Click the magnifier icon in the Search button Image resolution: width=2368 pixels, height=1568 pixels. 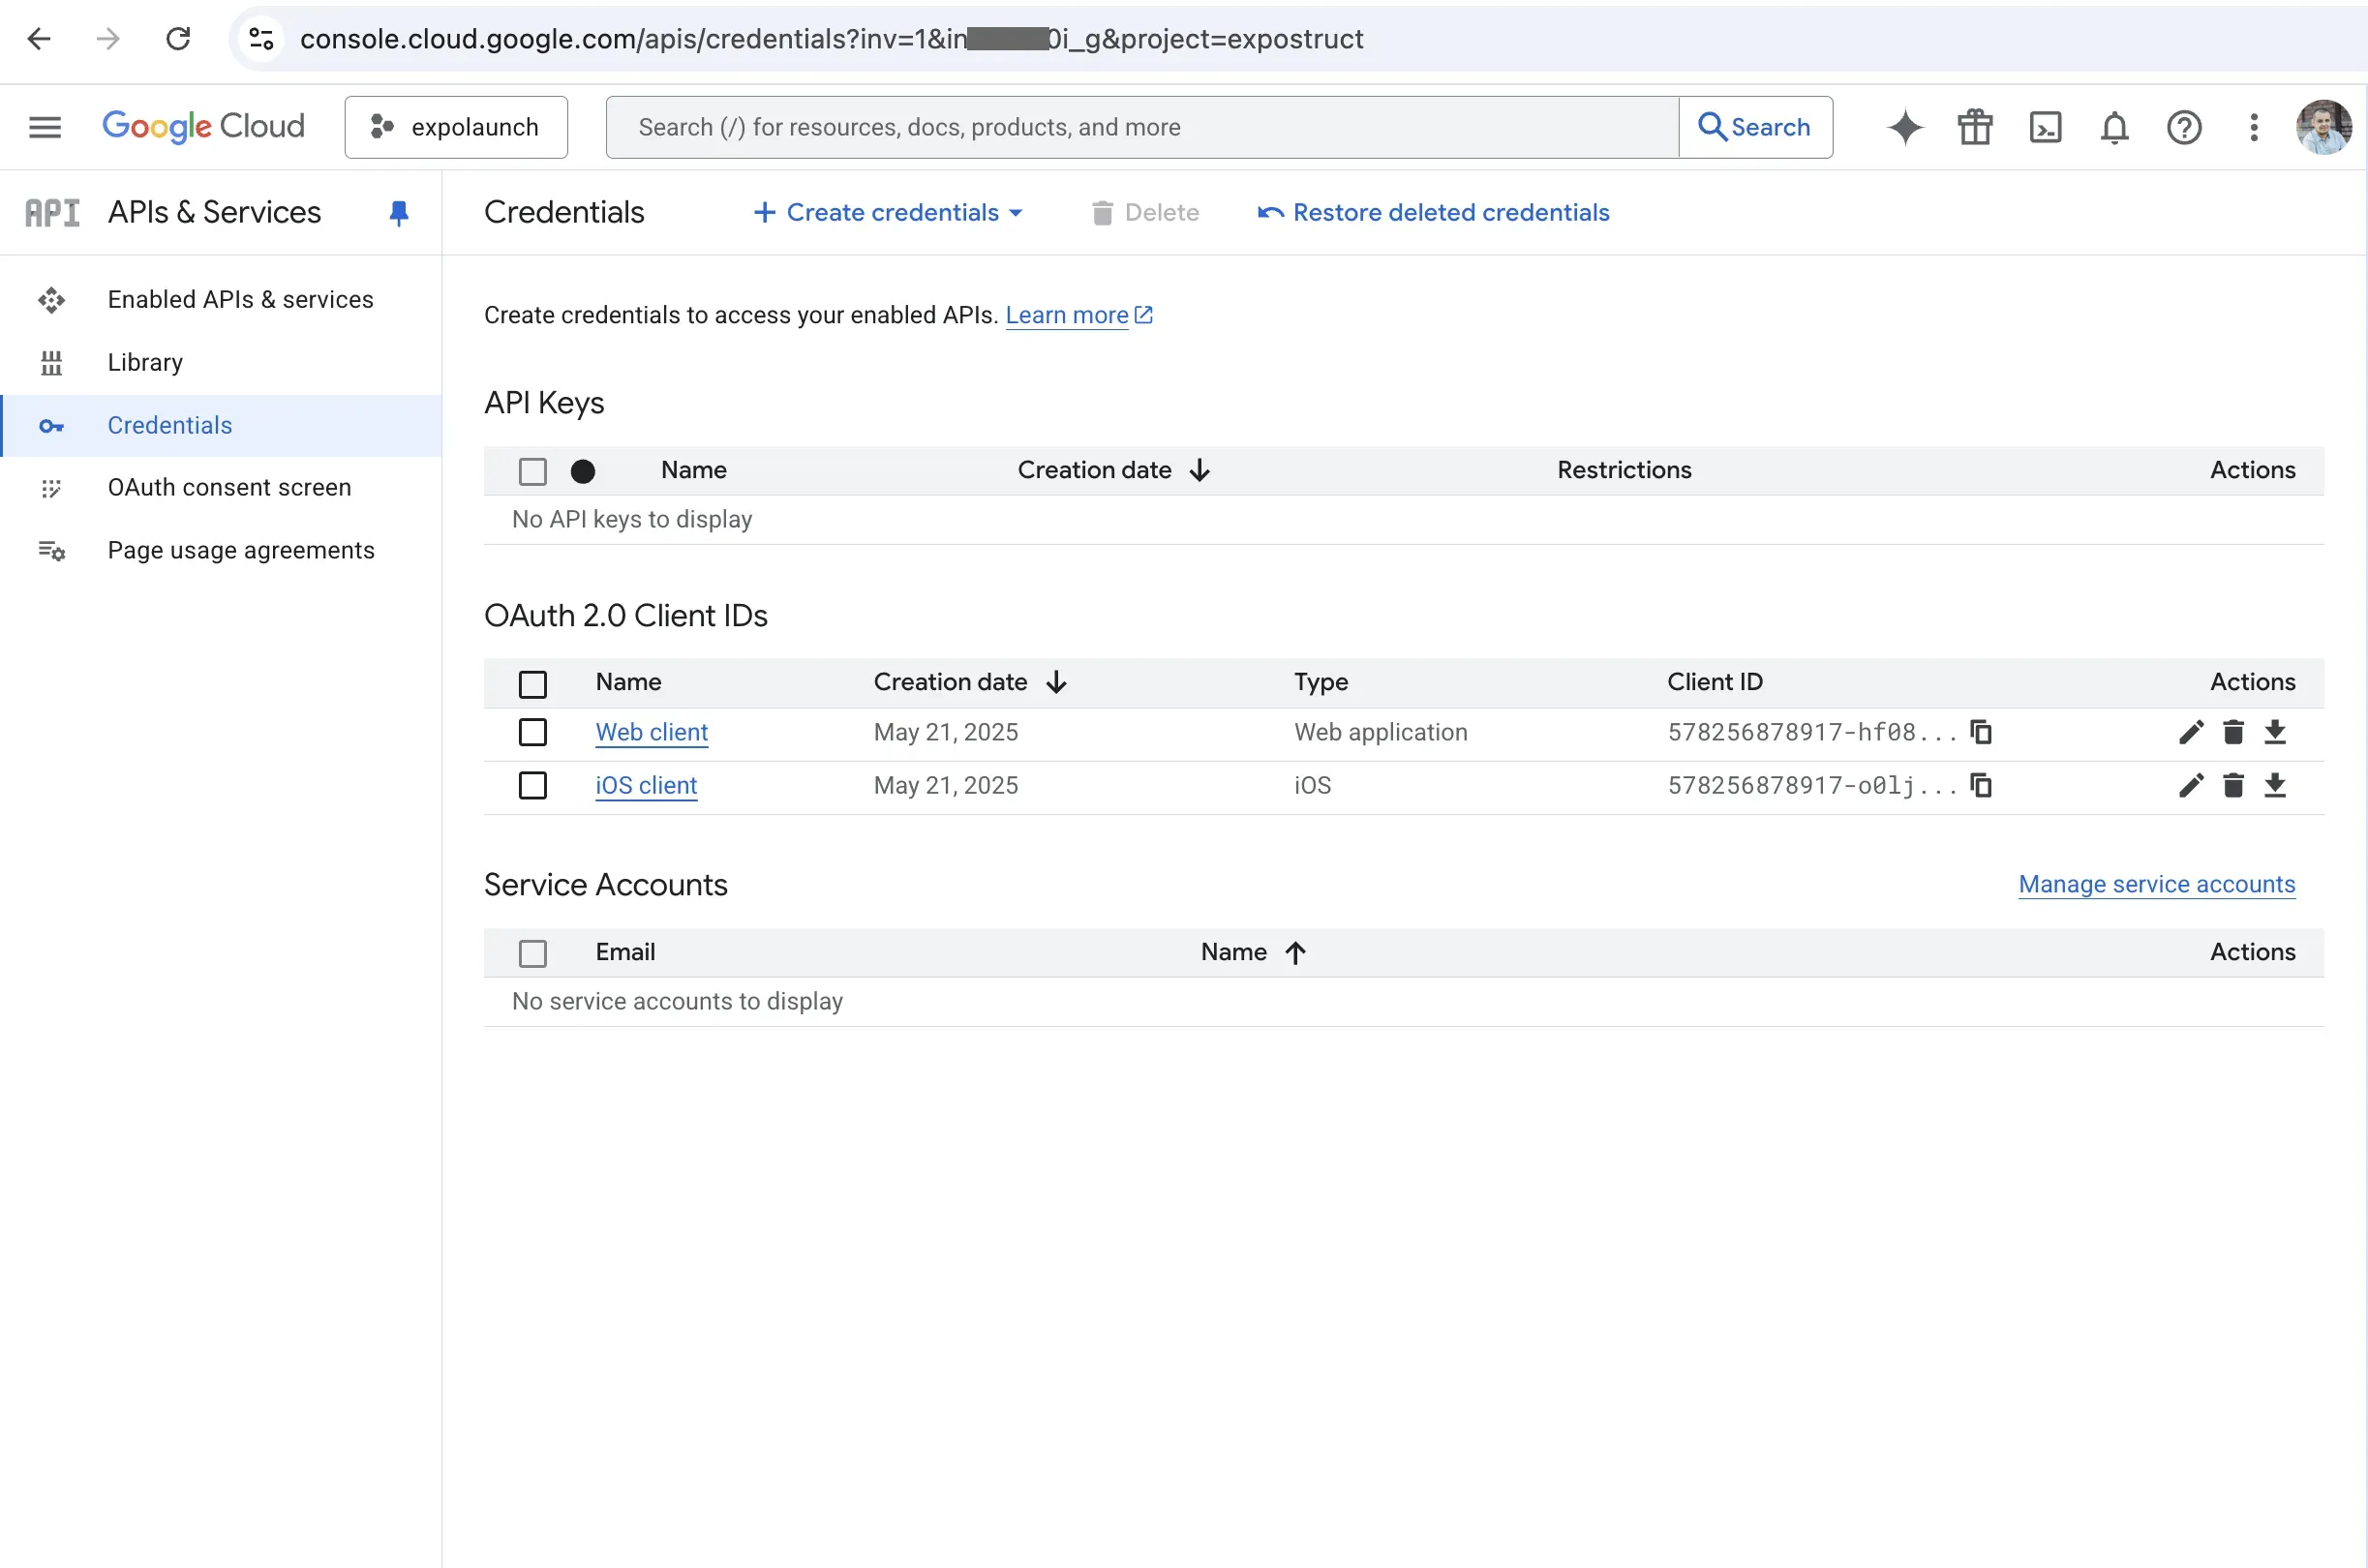point(1712,127)
